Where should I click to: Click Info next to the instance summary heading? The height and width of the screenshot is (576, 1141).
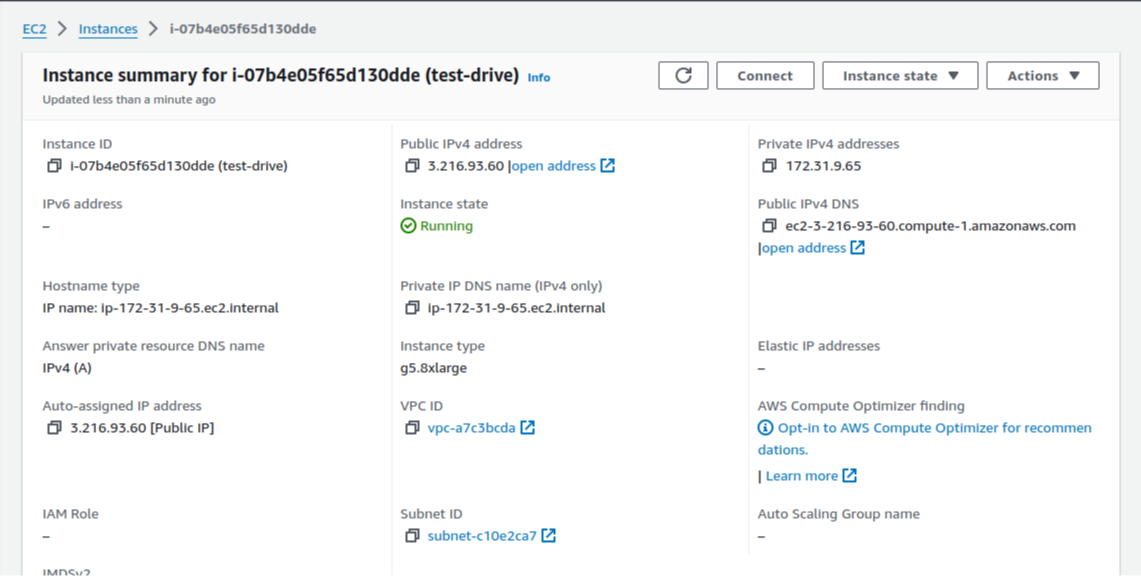click(539, 77)
